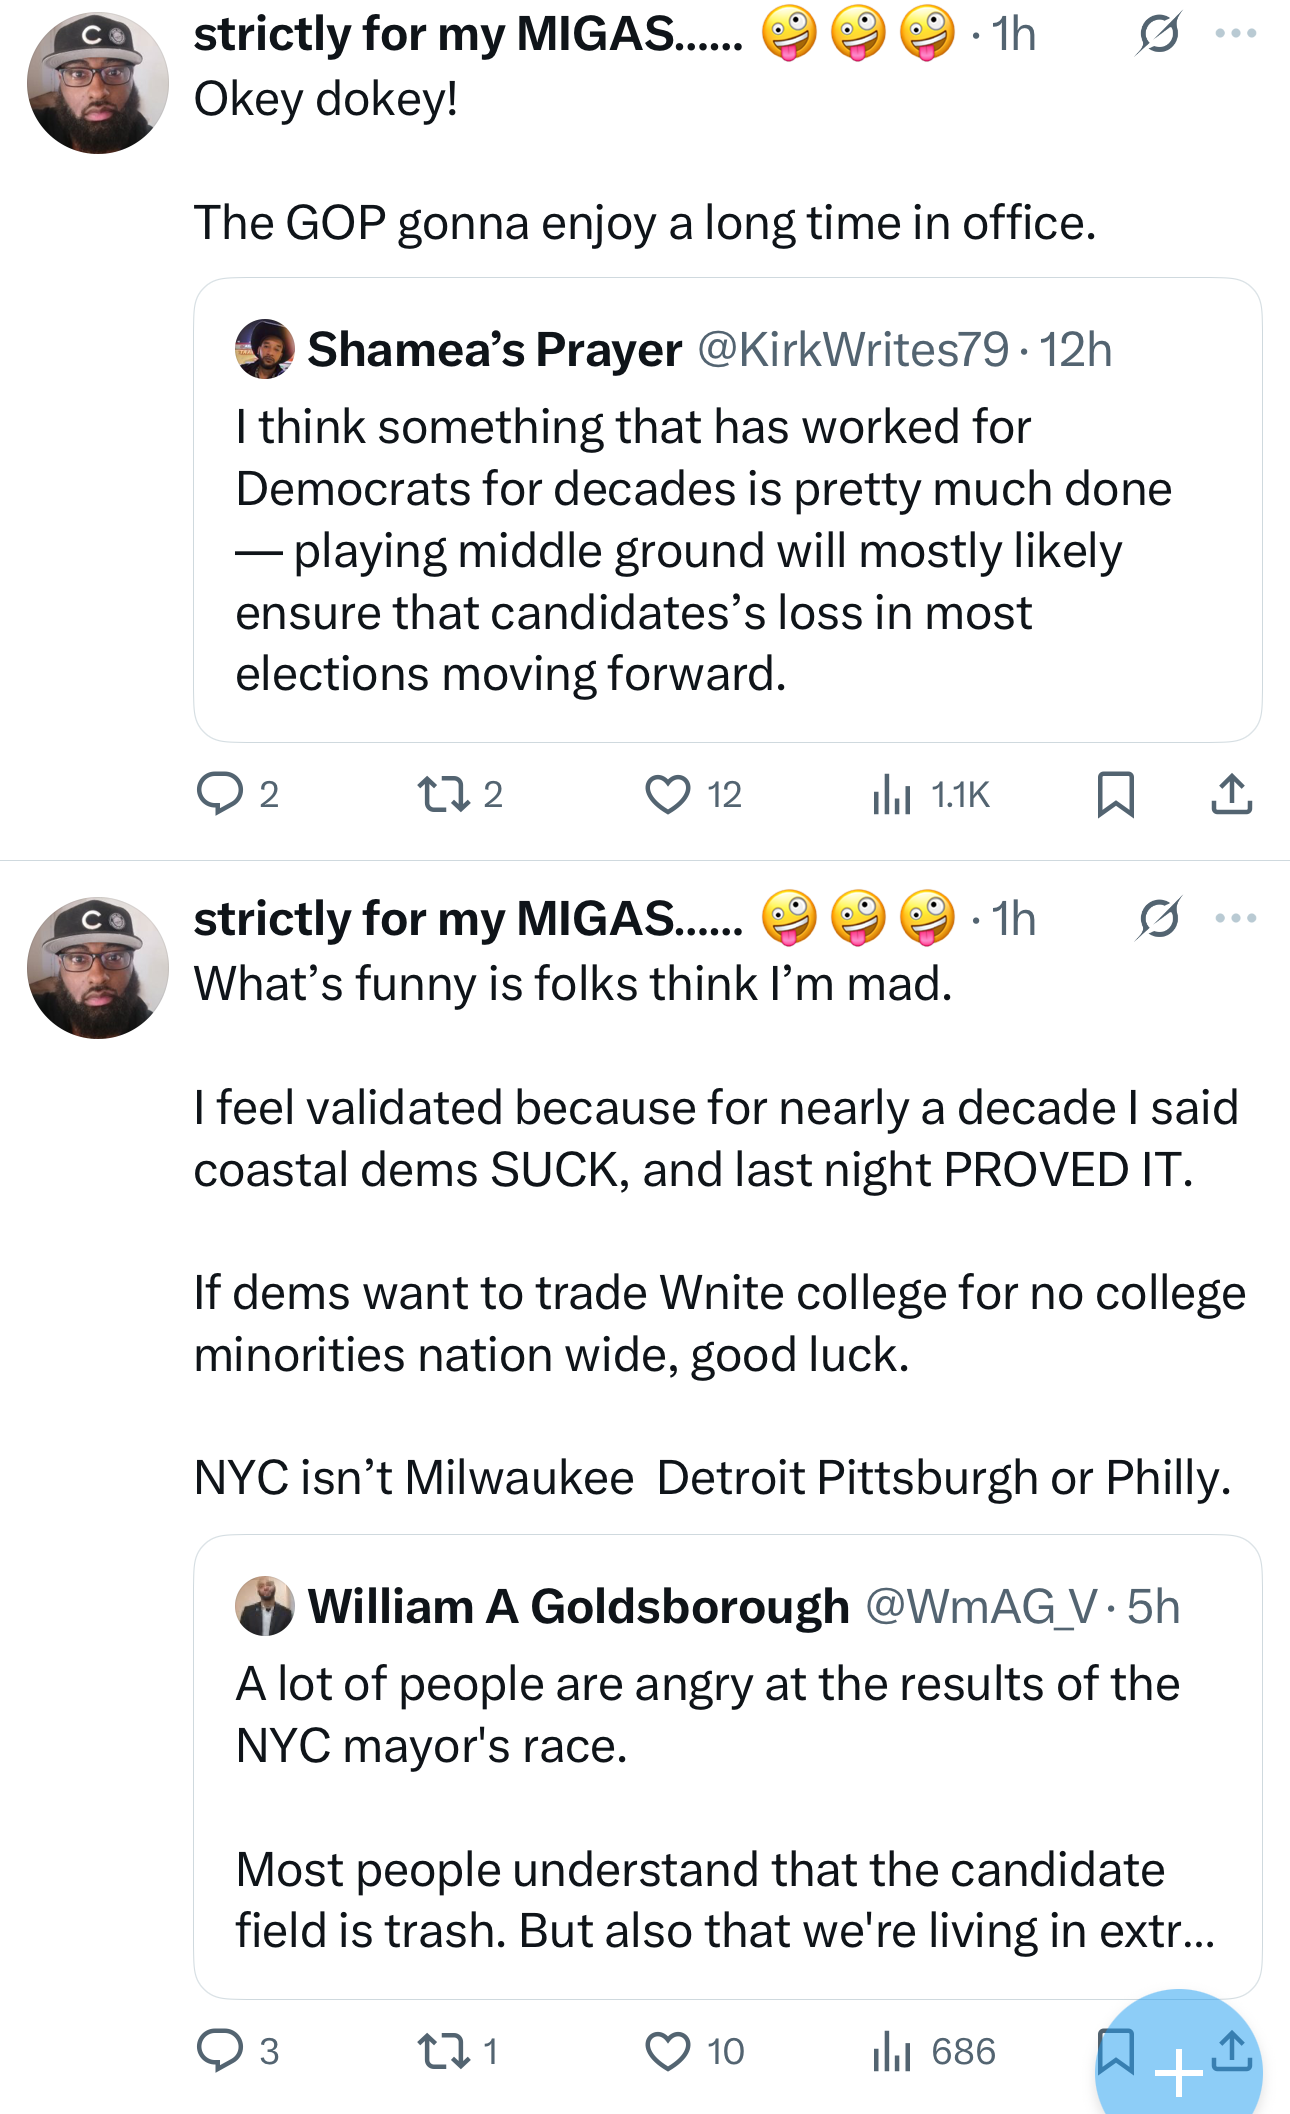
Task: Visit the @KirkWrites79 handle
Action: 852,350
